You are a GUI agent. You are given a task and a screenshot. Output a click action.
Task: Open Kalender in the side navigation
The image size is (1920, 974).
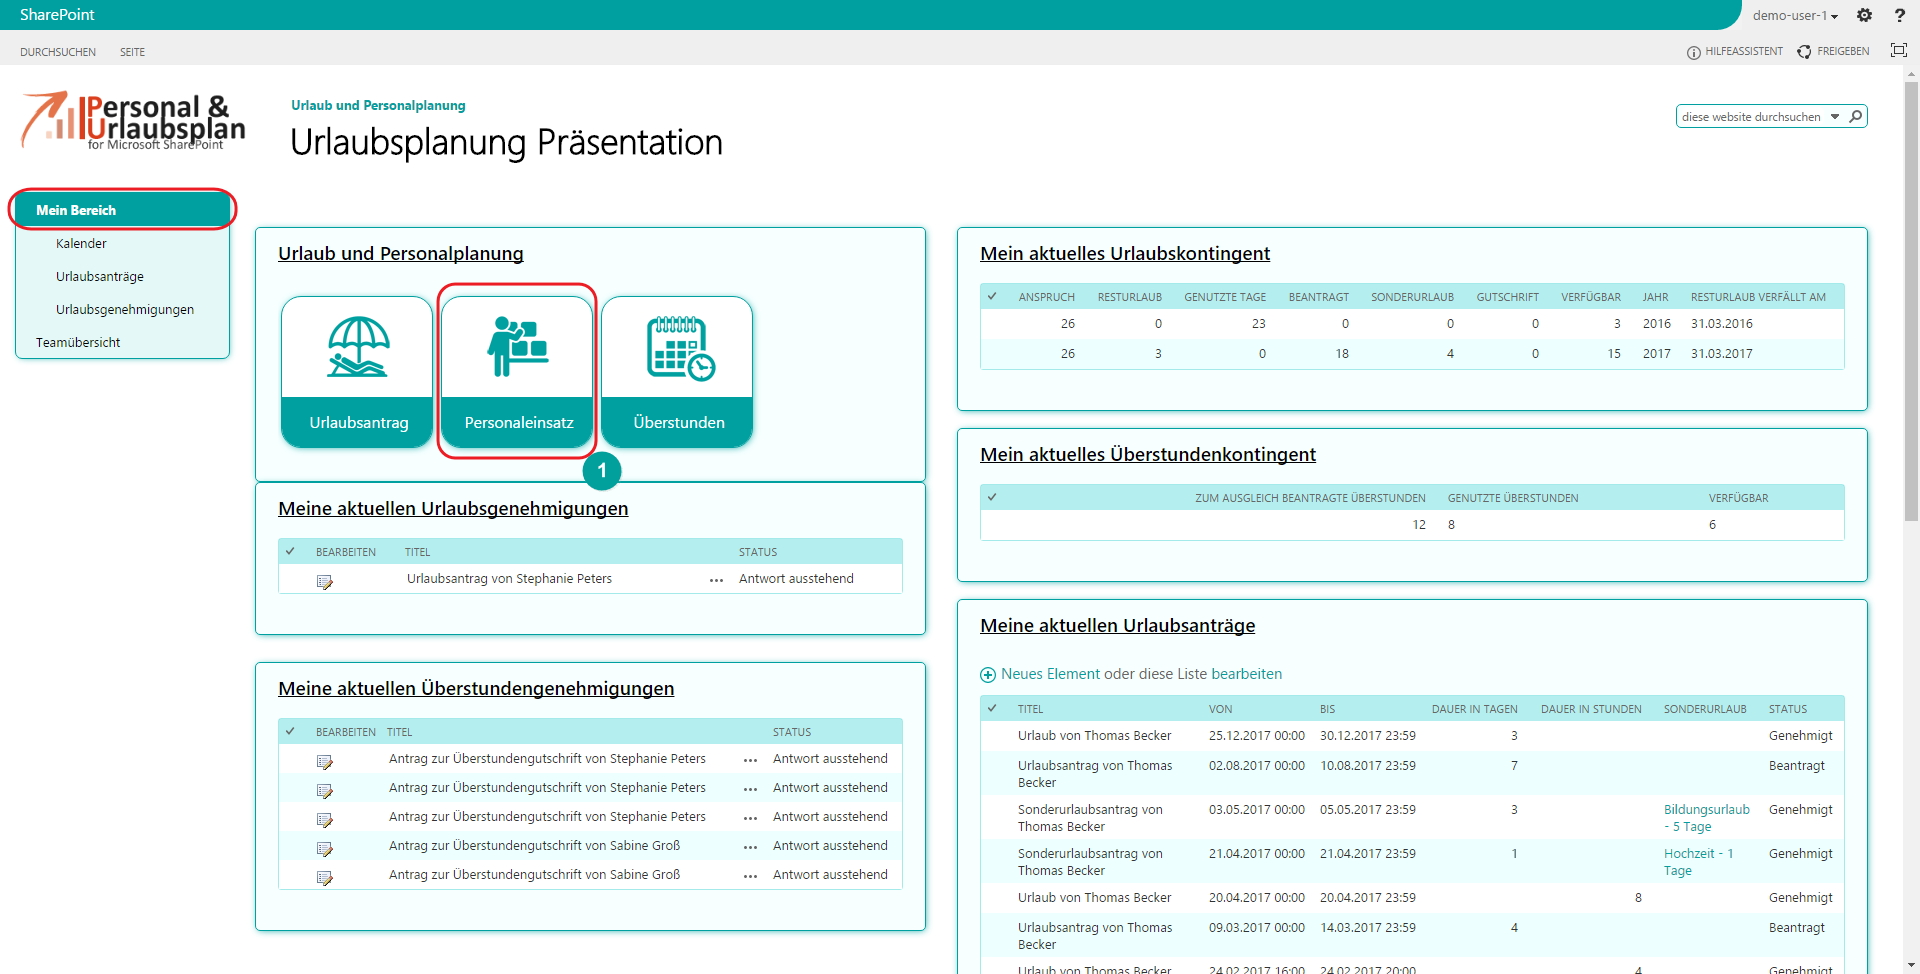81,243
